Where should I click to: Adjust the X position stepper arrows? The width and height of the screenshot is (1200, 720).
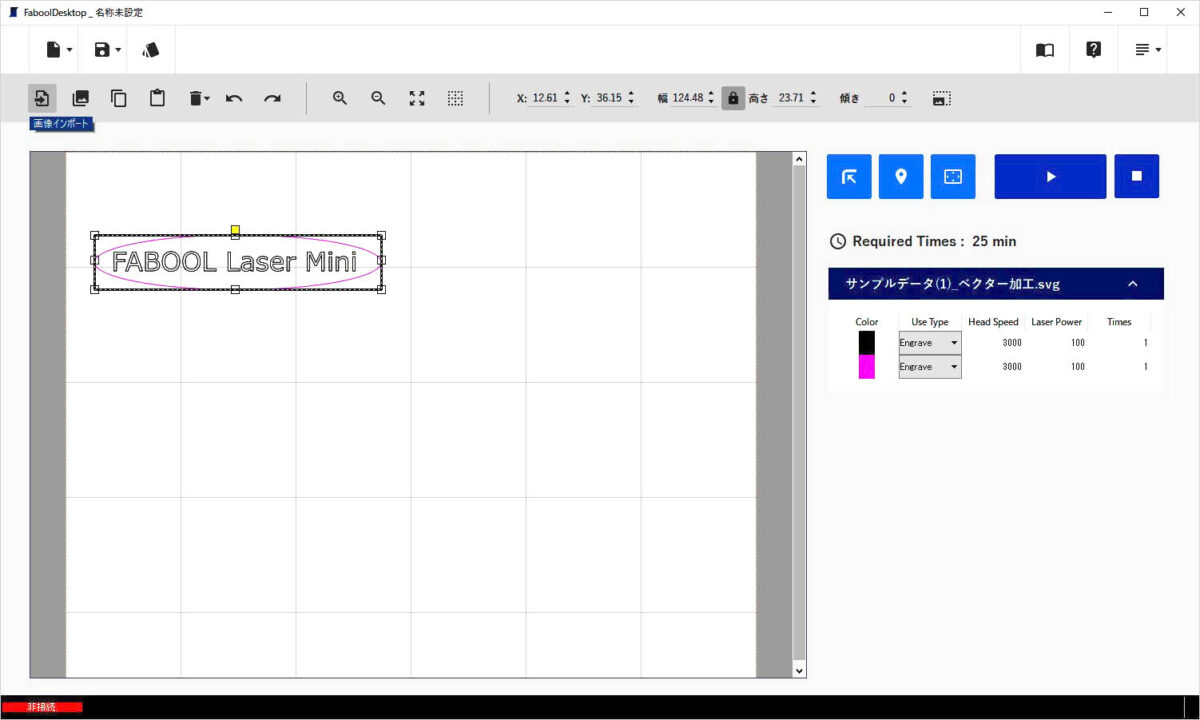pyautogui.click(x=567, y=98)
